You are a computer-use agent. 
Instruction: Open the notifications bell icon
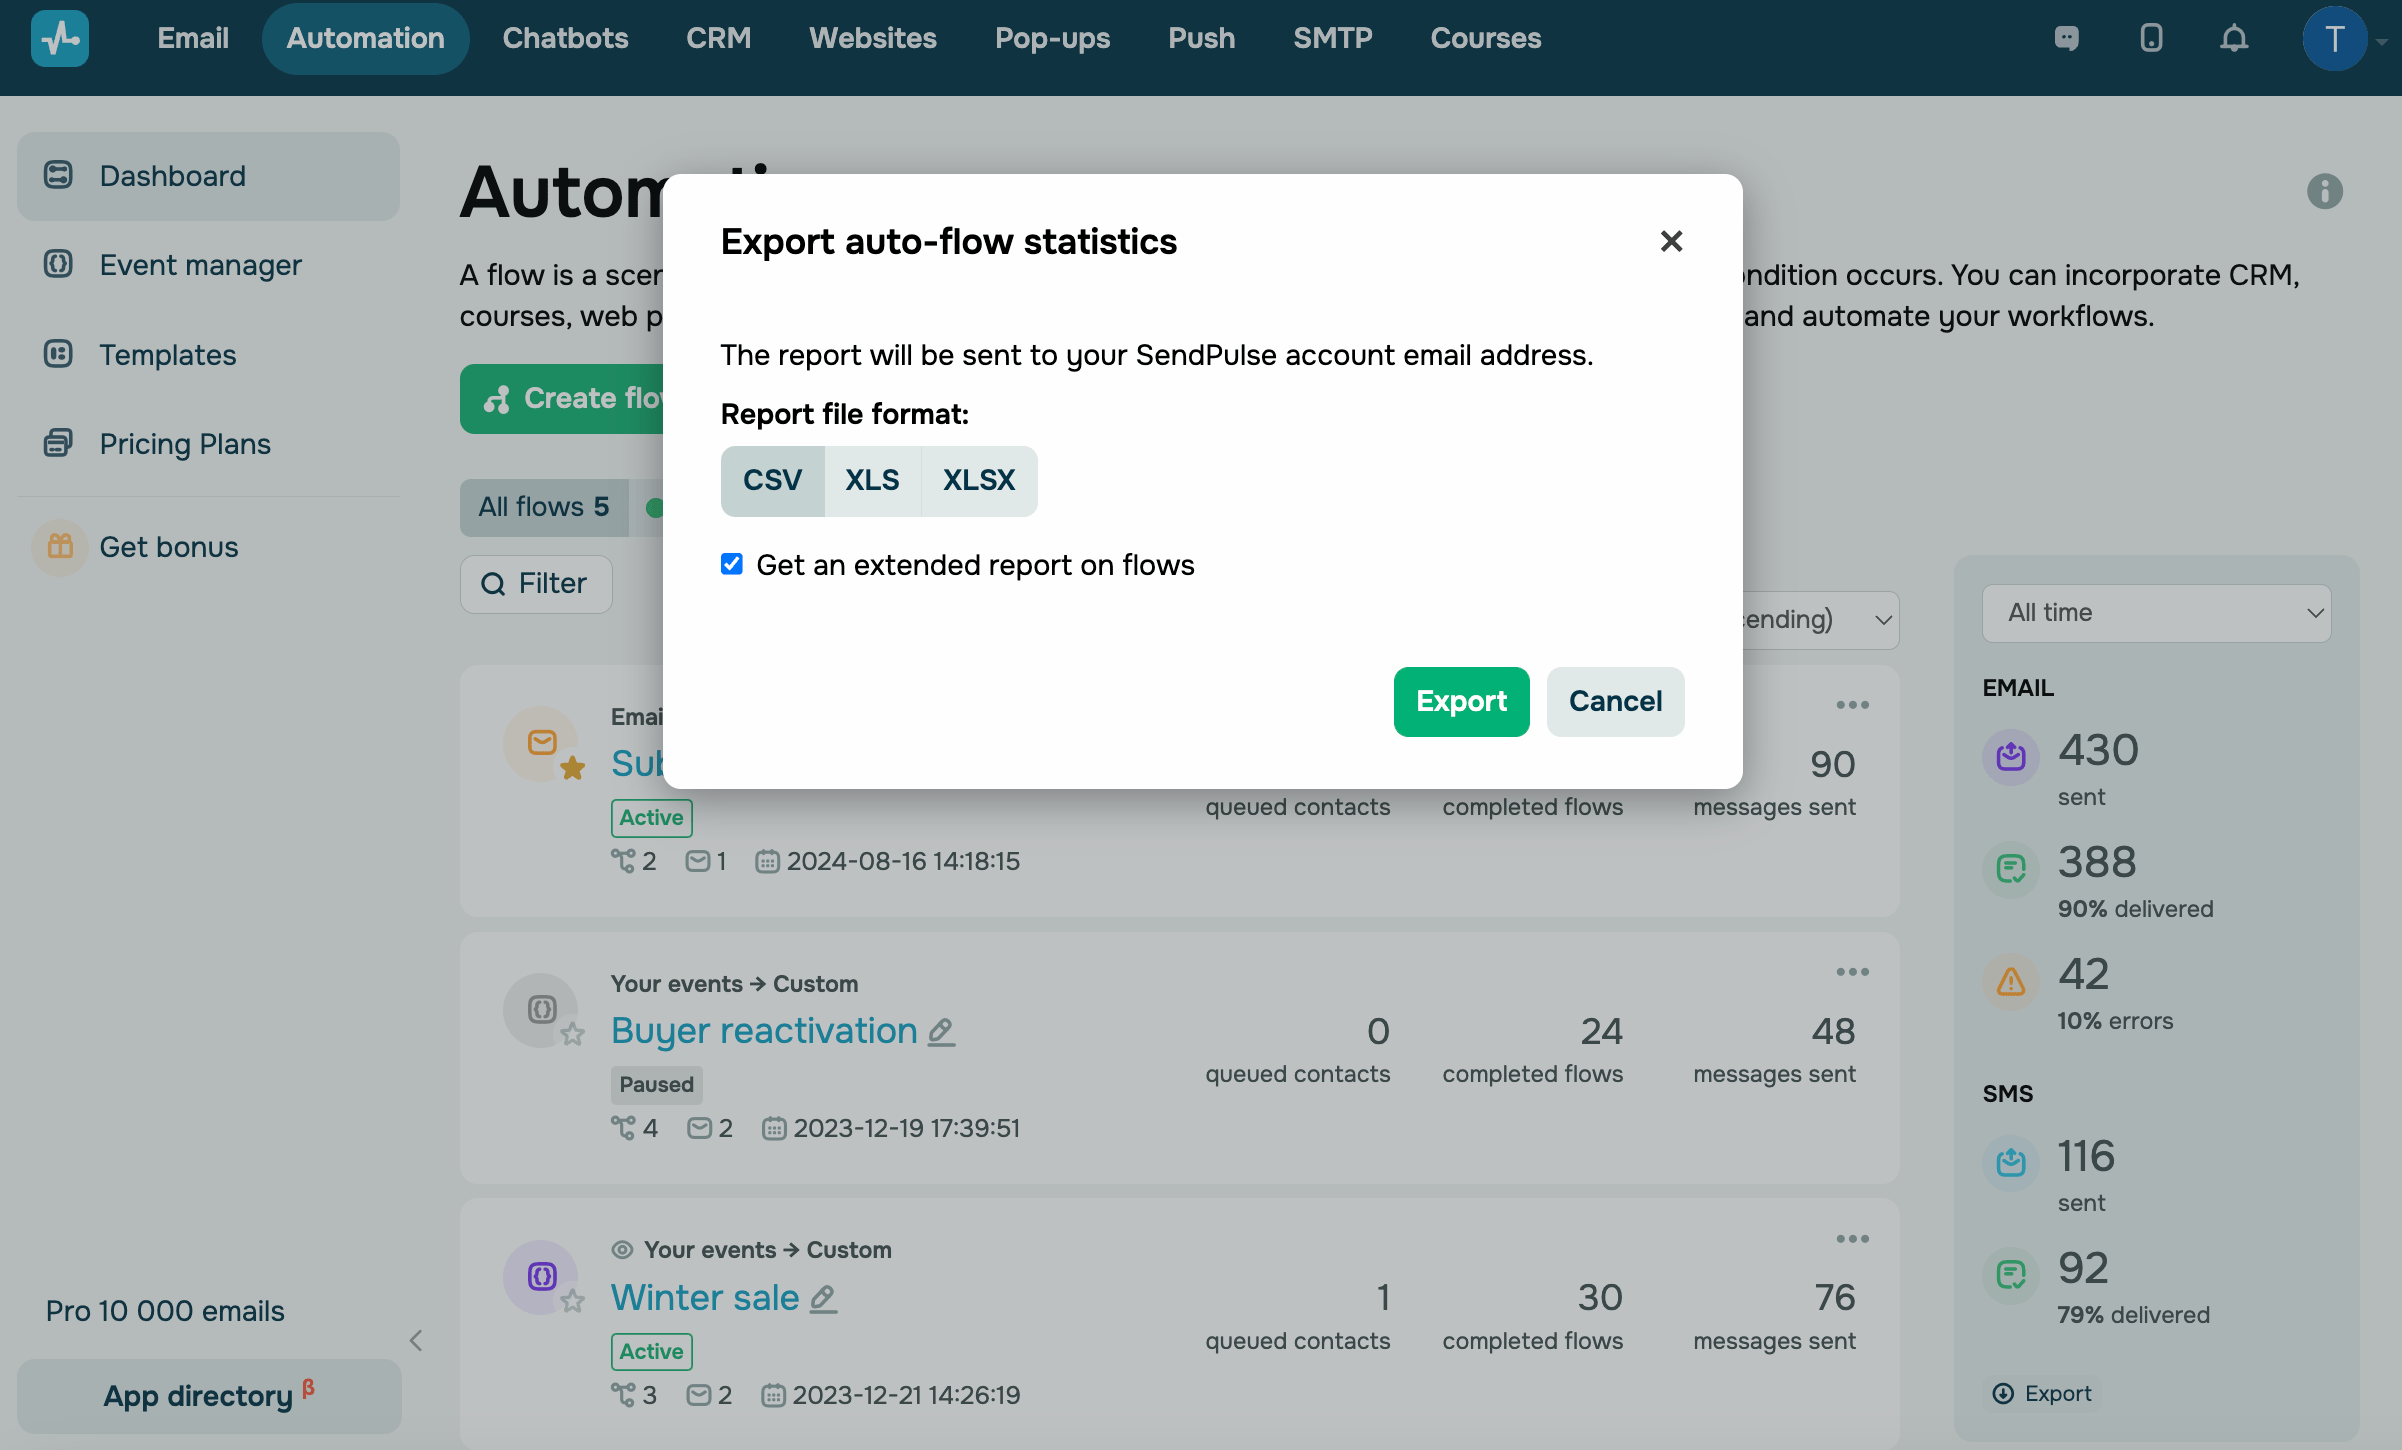pos(2233,38)
